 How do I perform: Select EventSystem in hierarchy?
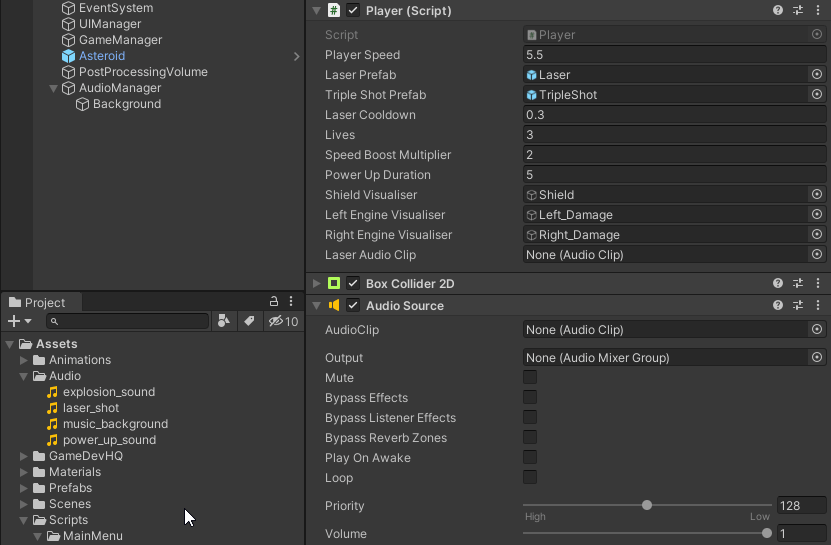[x=116, y=8]
